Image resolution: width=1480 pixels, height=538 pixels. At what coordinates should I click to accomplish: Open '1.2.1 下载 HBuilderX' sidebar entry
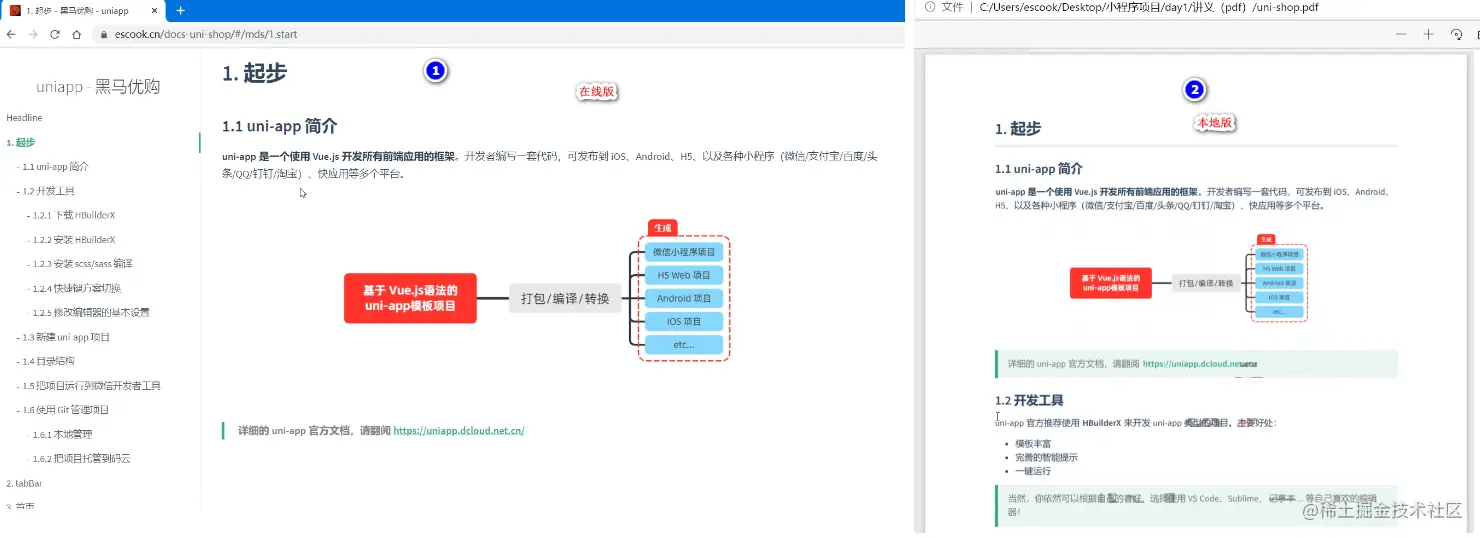click(71, 215)
